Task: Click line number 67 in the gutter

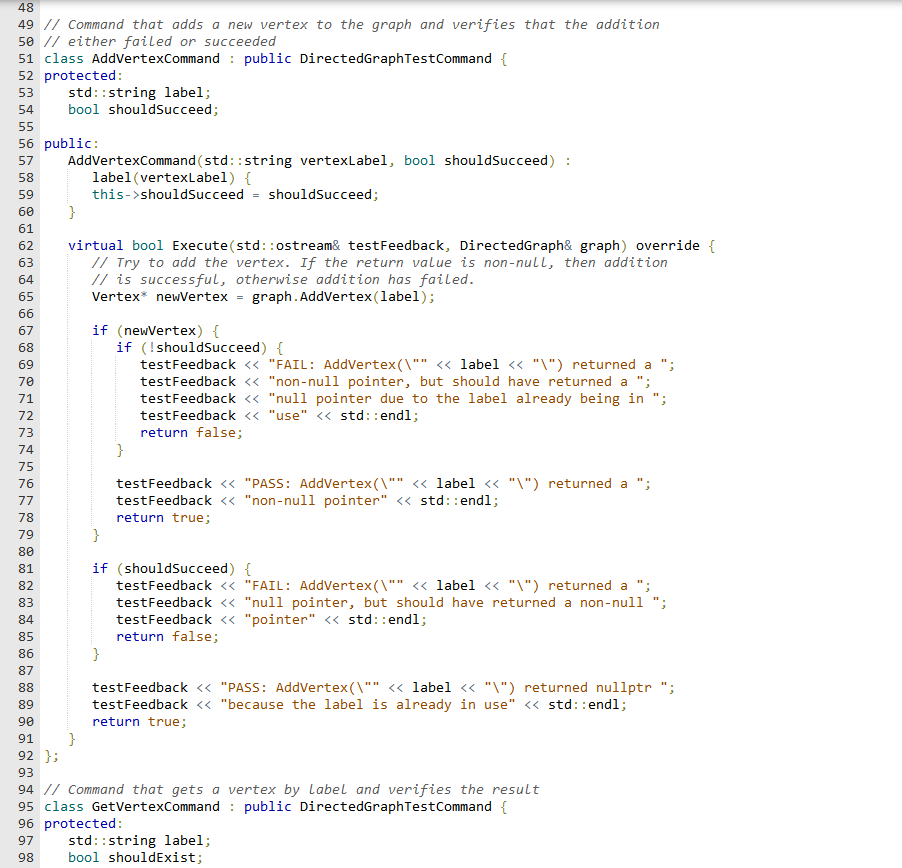Action: click(x=25, y=329)
